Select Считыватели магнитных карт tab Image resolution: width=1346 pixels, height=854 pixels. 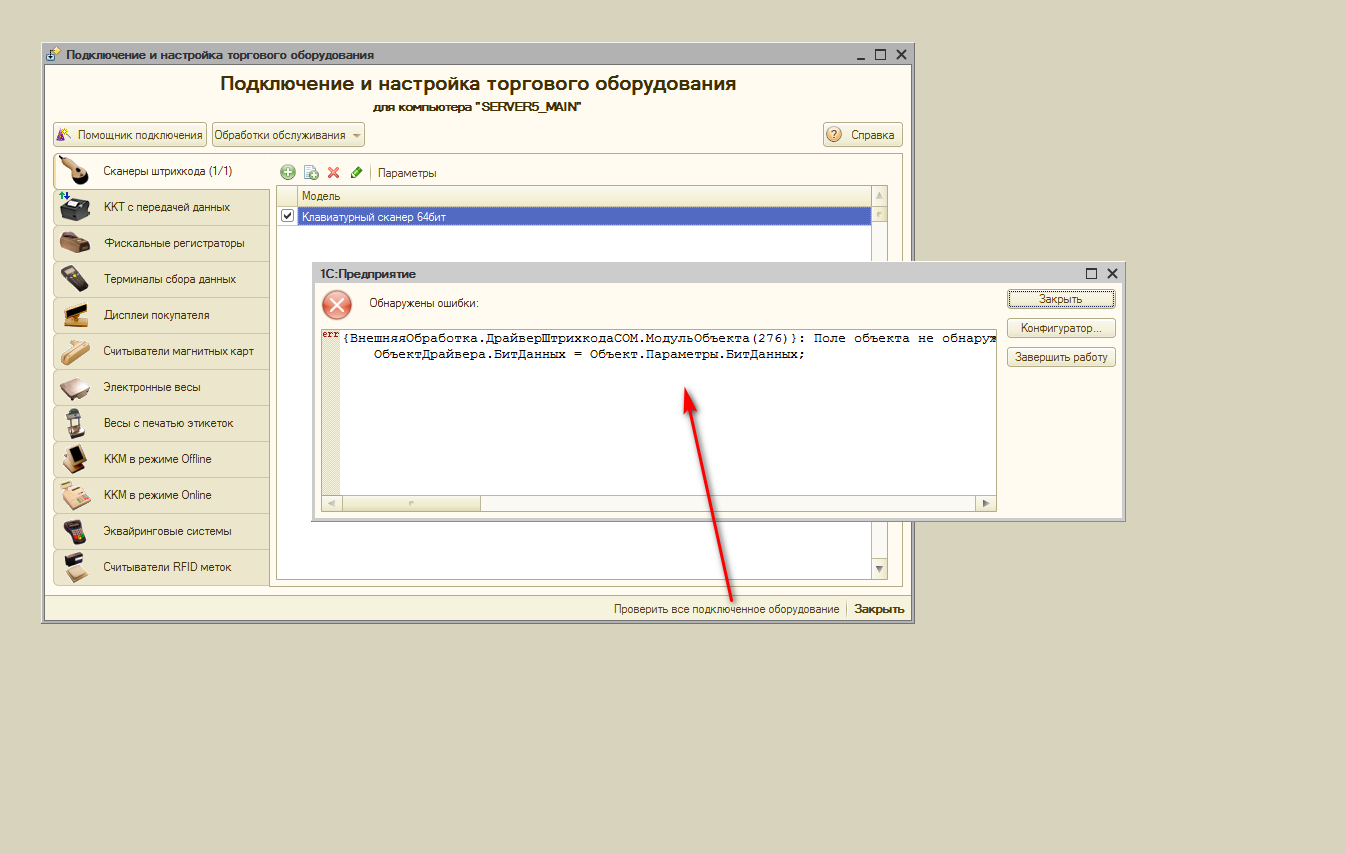pos(161,351)
